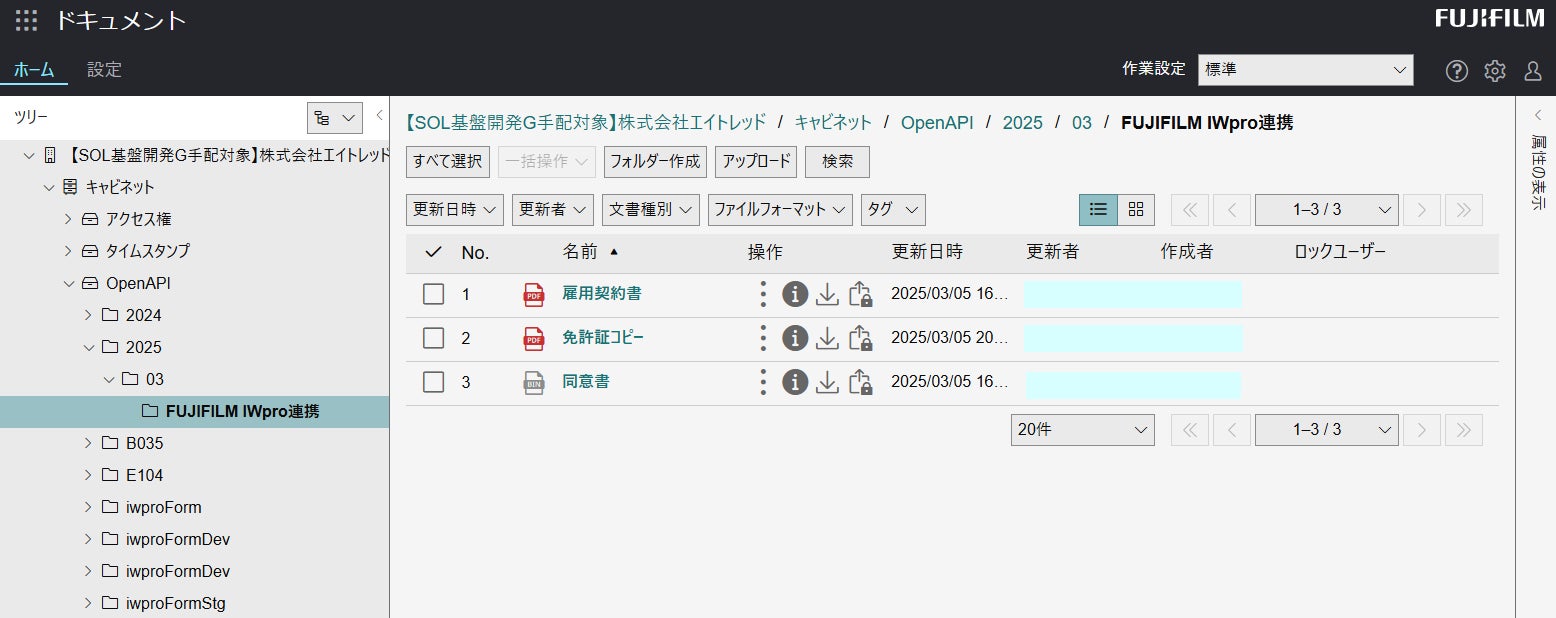Select the iwproForm folder in tree

pyautogui.click(x=164, y=507)
